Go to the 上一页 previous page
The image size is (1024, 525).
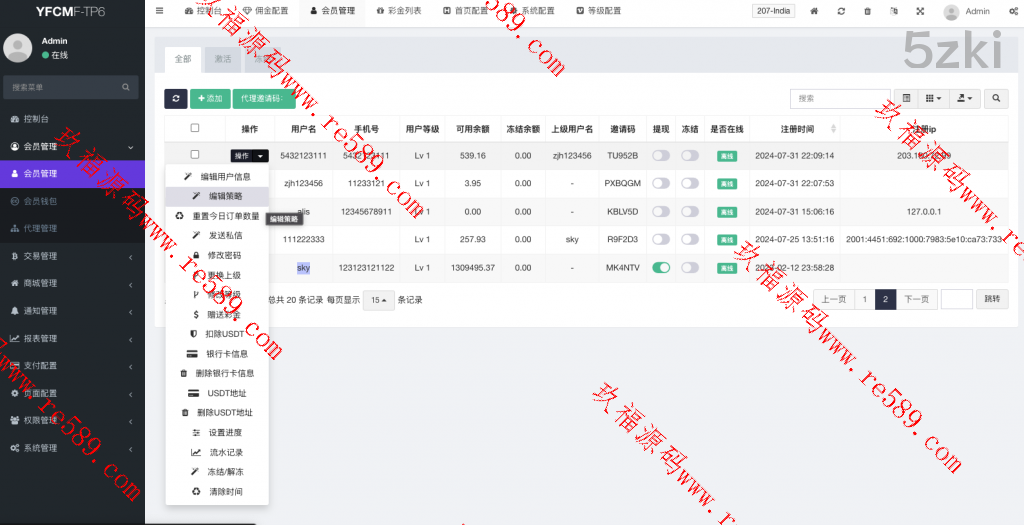pos(834,299)
